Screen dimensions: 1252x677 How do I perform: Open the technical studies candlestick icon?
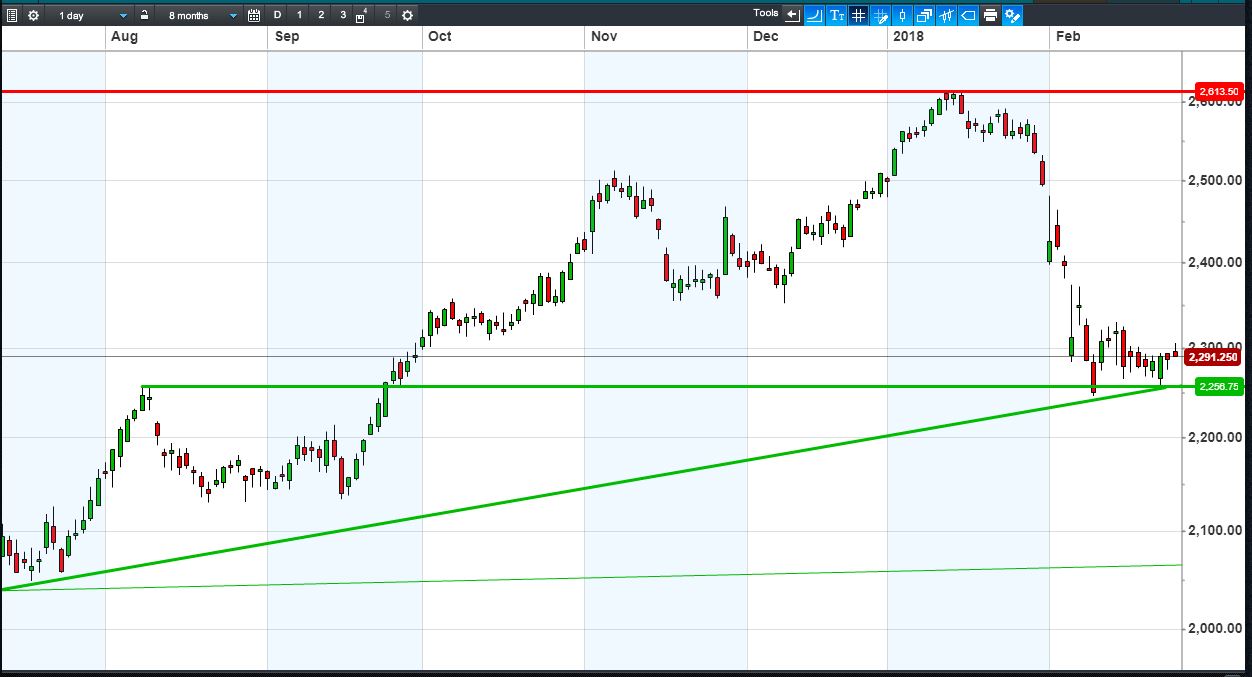click(x=946, y=15)
